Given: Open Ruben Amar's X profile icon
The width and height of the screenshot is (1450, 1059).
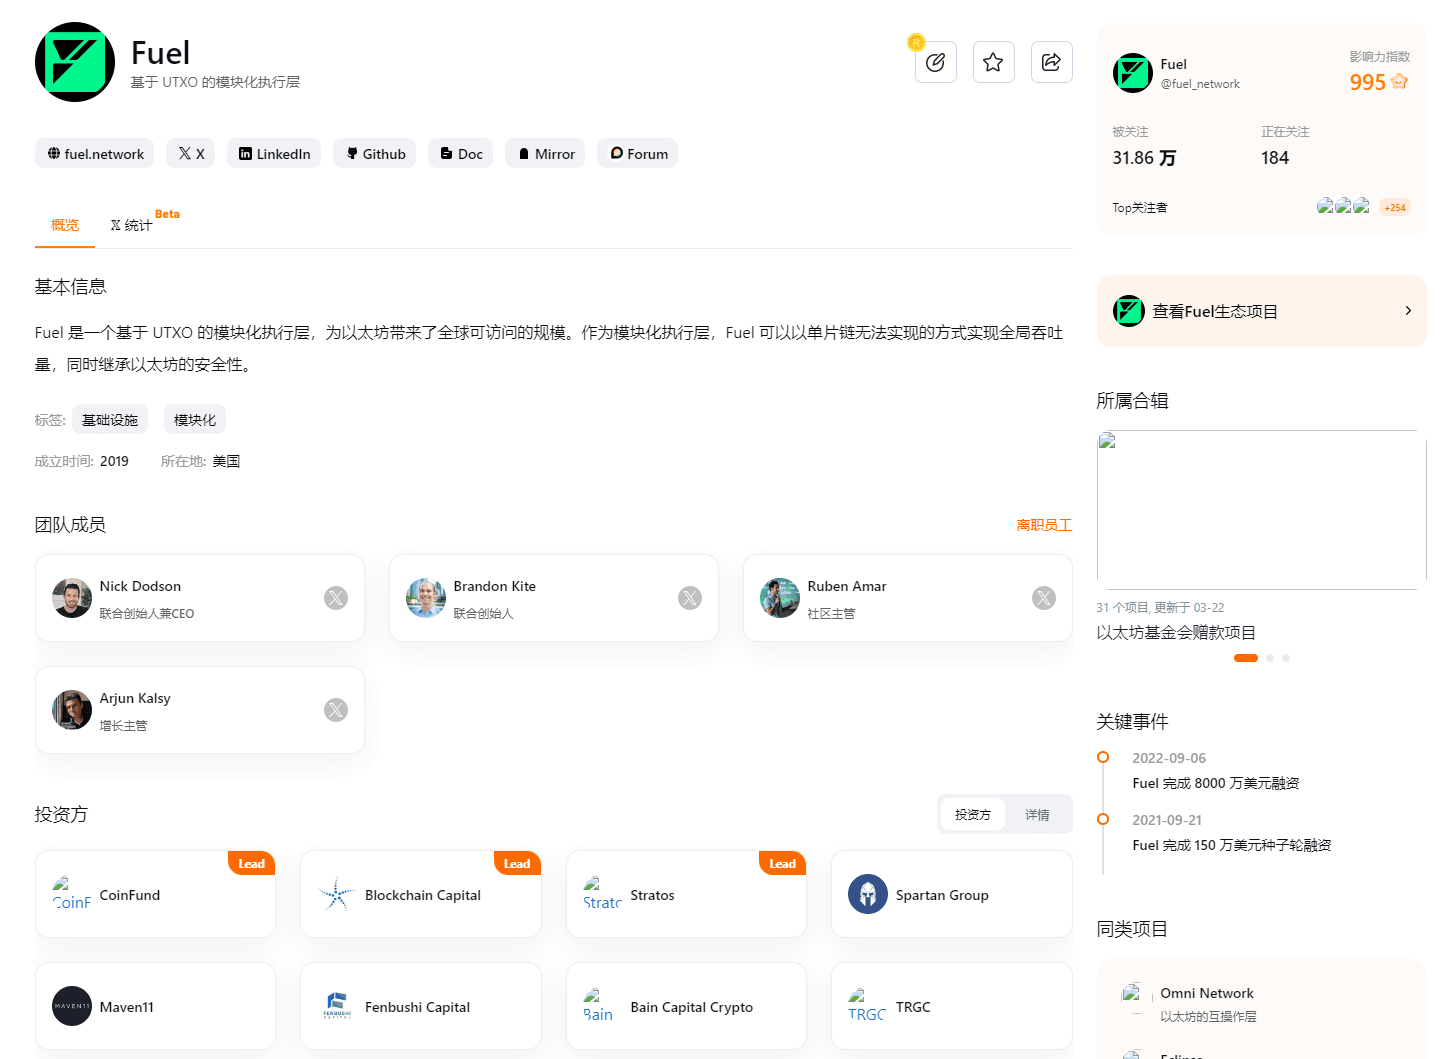Looking at the screenshot, I should [1044, 598].
